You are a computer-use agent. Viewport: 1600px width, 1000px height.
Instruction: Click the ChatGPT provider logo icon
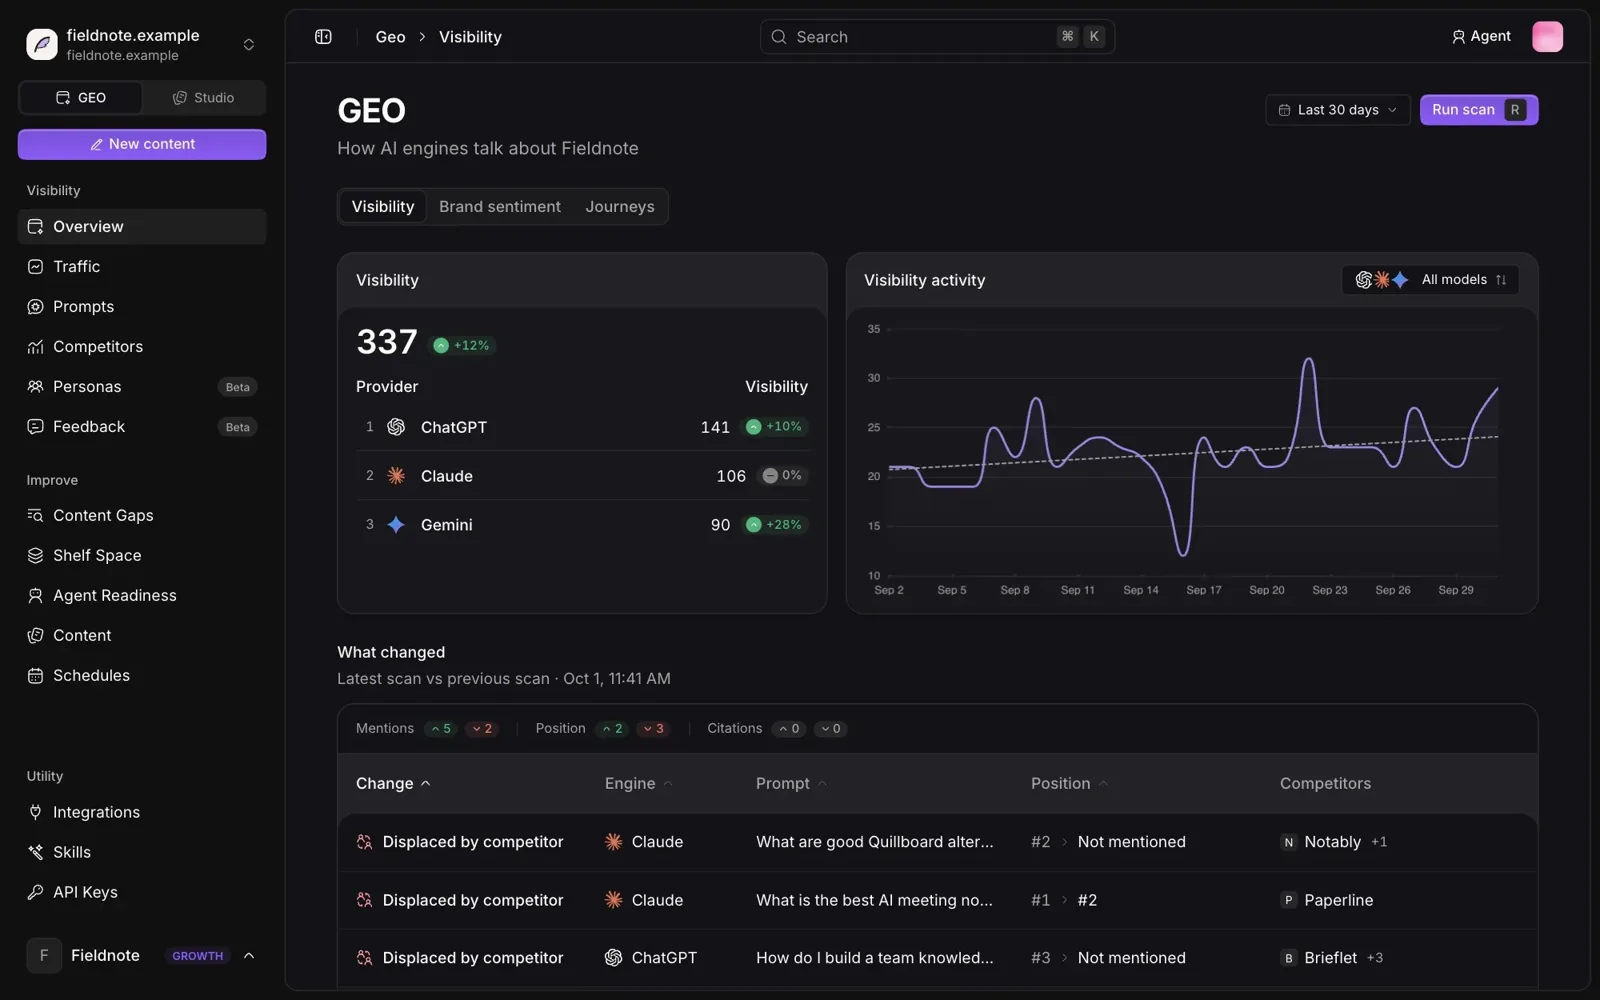pos(396,427)
